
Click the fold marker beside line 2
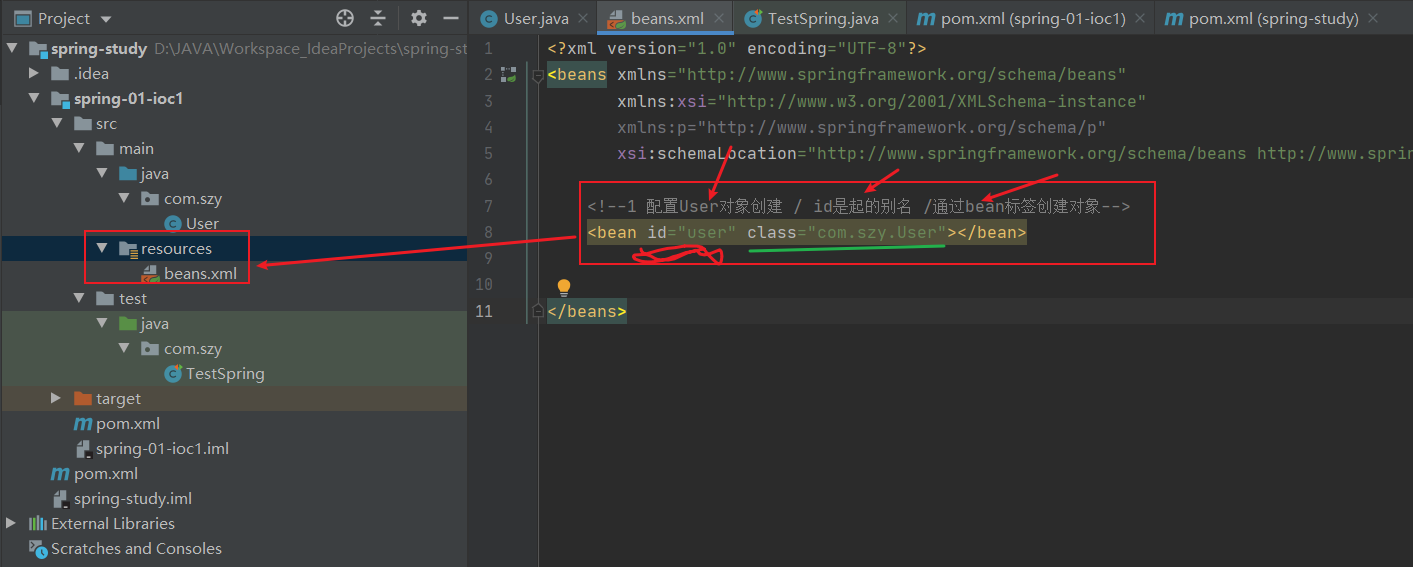point(538,75)
